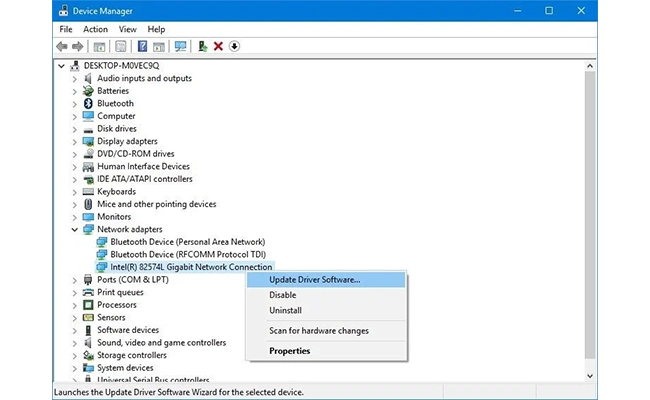Screen dimensions: 650x400
Task: Click the Mice and other pointing devices icon
Action: [x=88, y=204]
